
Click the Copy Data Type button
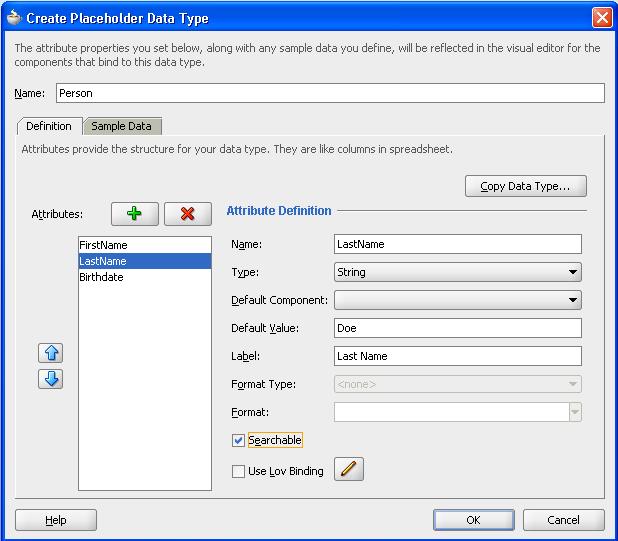click(525, 186)
